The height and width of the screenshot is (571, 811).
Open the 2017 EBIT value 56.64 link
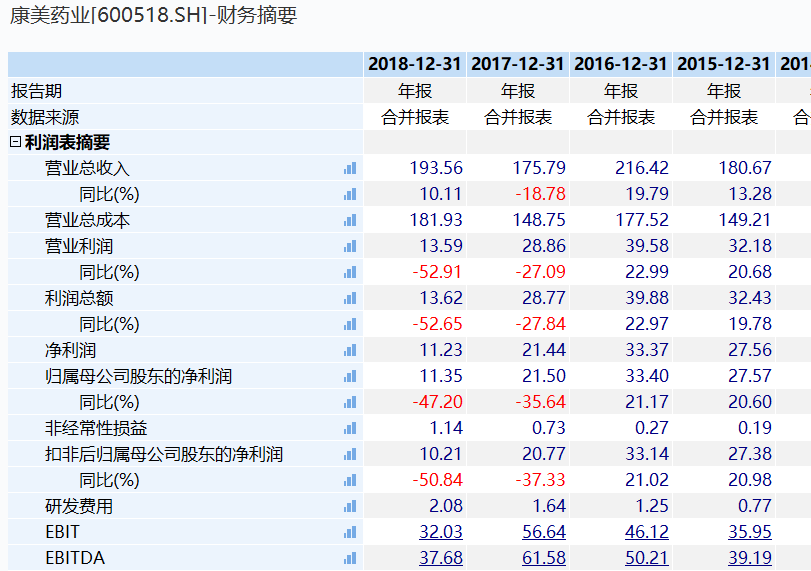point(544,532)
